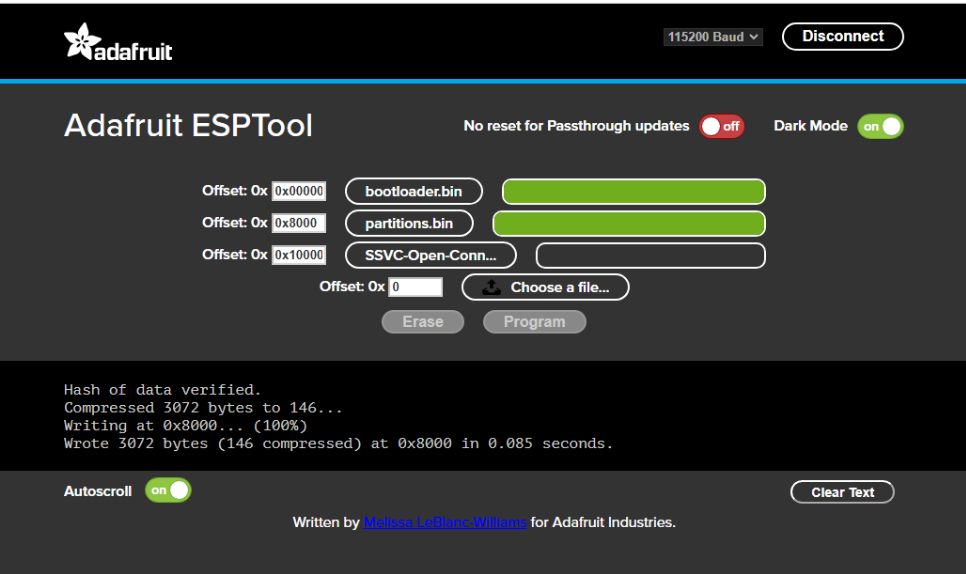Click the Erase button
Viewport: 966px width, 574px height.
(422, 322)
